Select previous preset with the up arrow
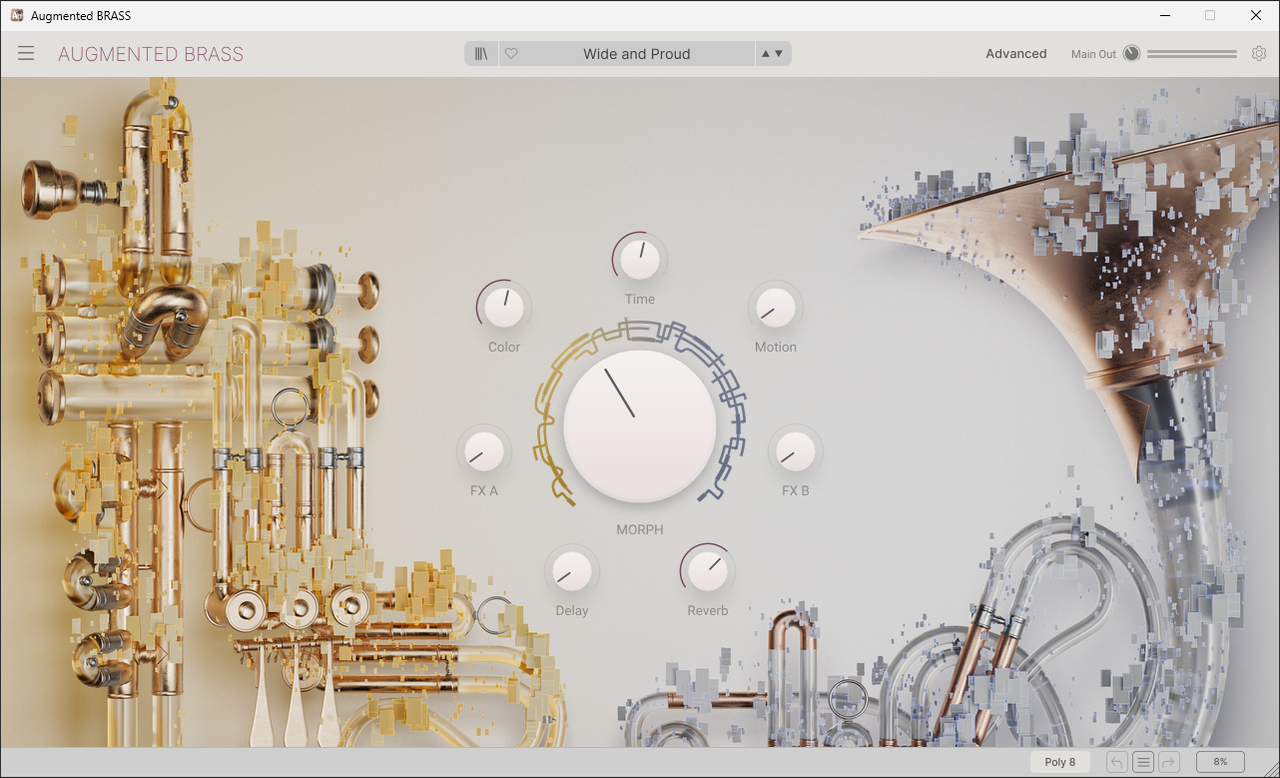 pyautogui.click(x=766, y=54)
